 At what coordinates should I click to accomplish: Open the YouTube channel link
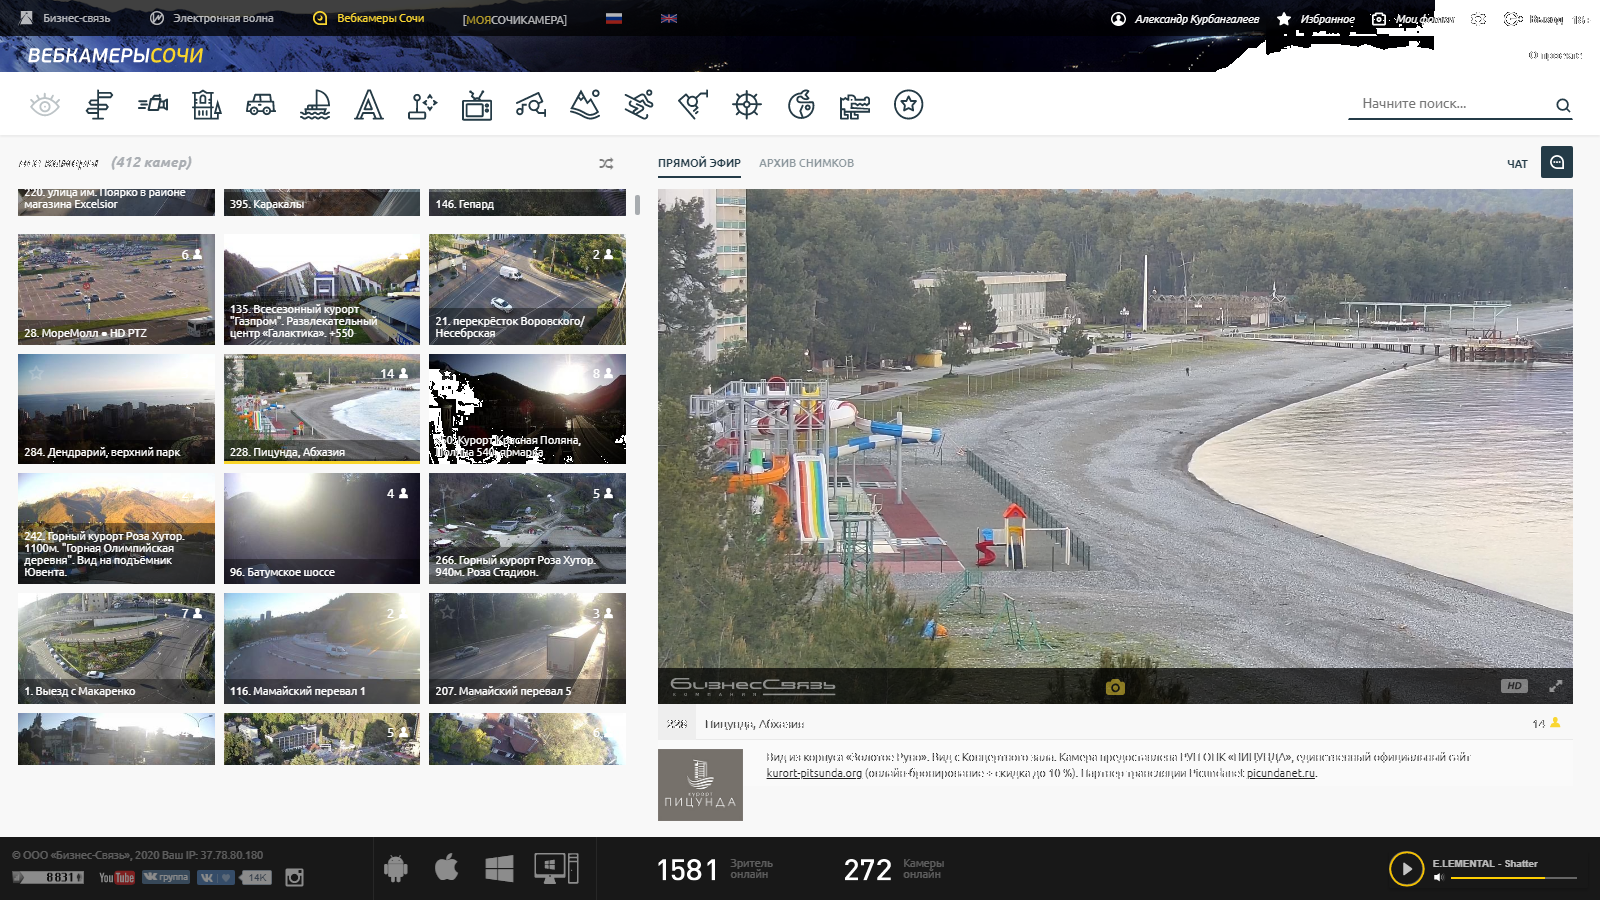click(x=117, y=877)
